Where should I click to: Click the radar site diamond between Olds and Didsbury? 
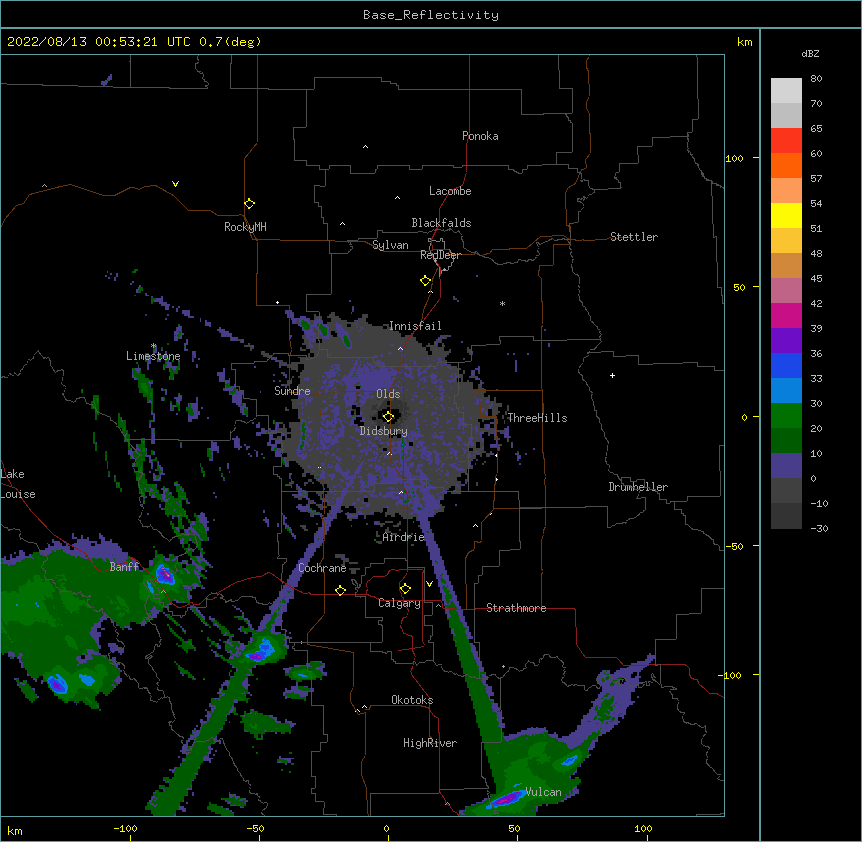(x=388, y=417)
